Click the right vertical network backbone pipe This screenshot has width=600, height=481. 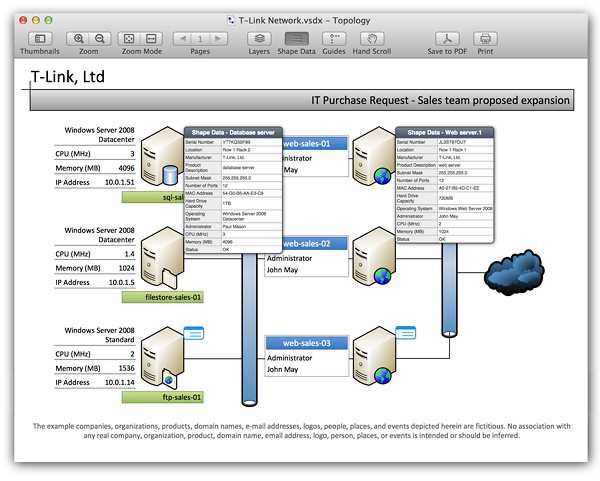coord(450,290)
